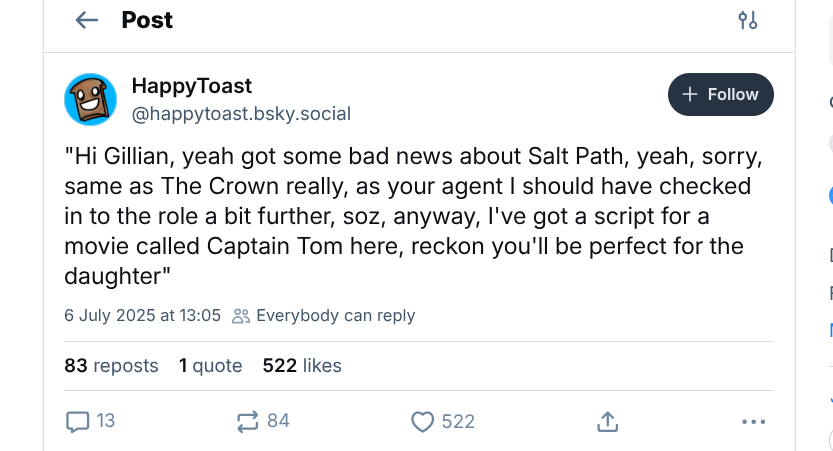Click the 84 count beside repost arrows

pos(279,421)
